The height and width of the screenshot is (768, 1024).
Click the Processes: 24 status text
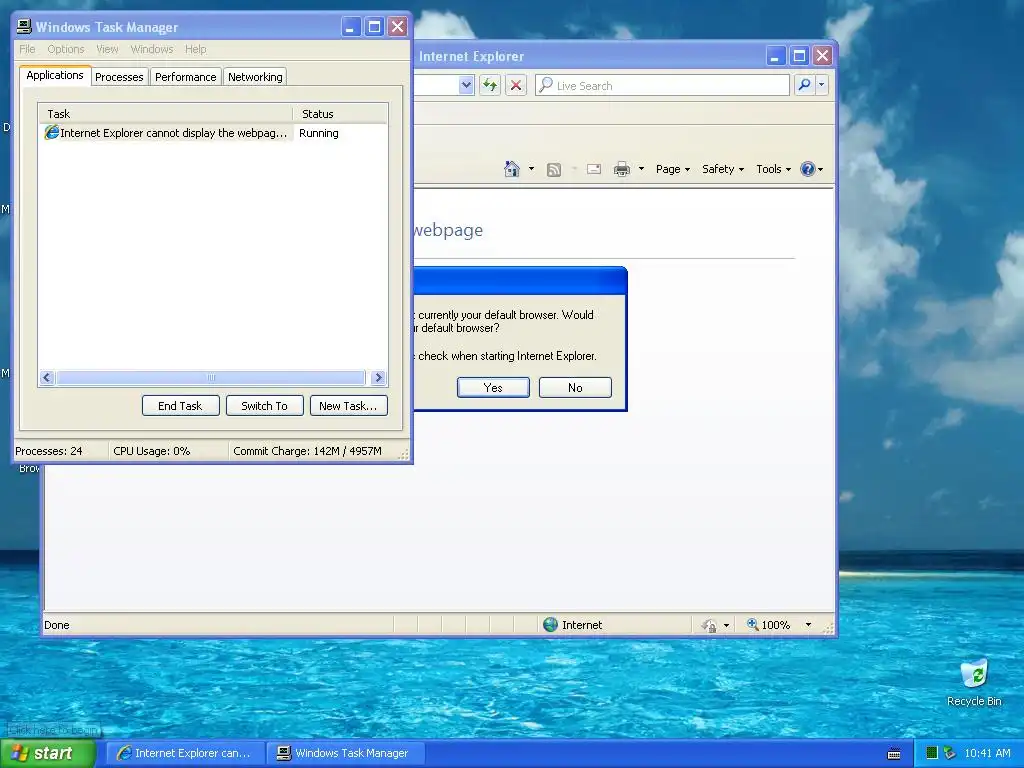[x=49, y=451]
